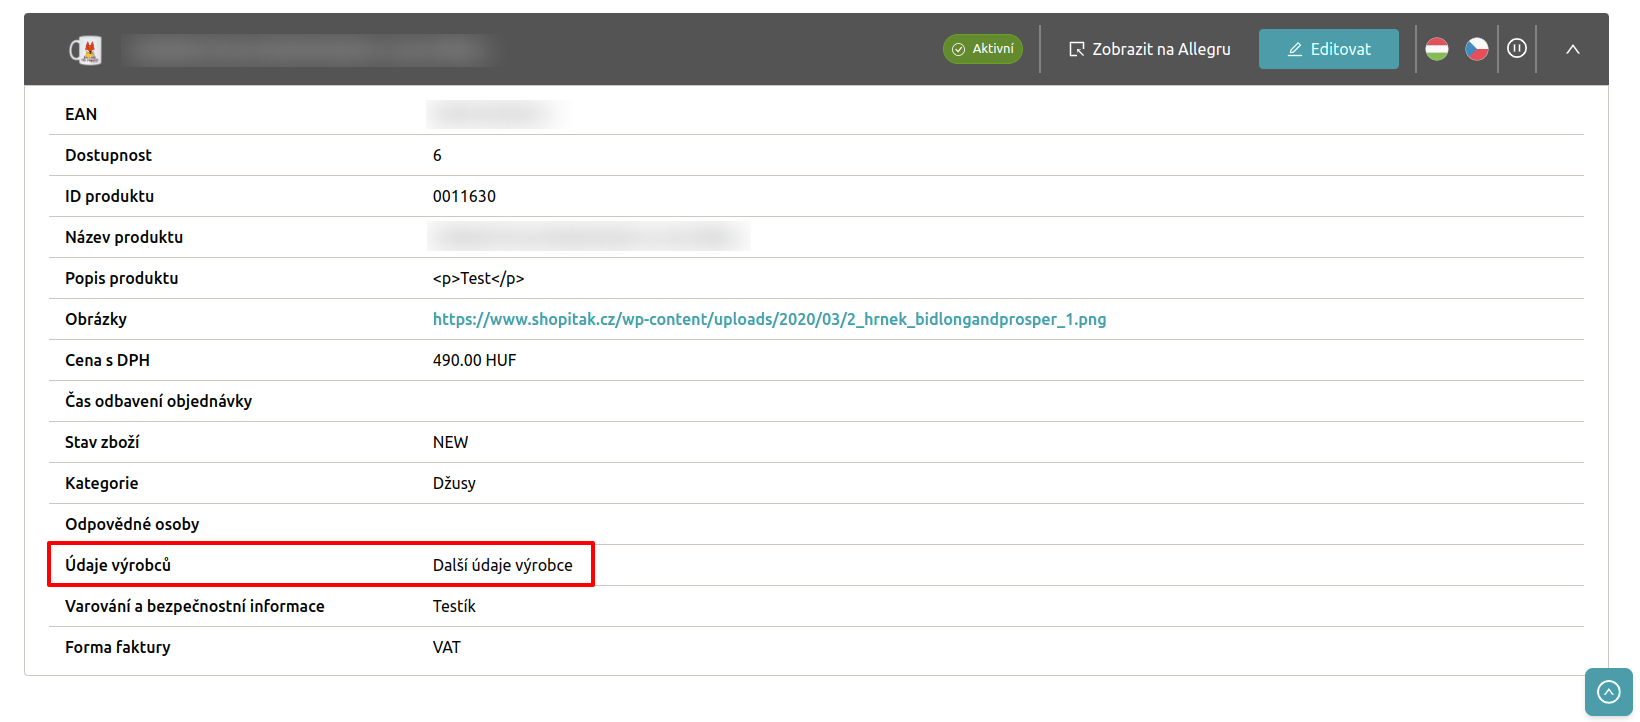
Task: Switch to the Hungarian flag marketplace
Action: (1437, 49)
